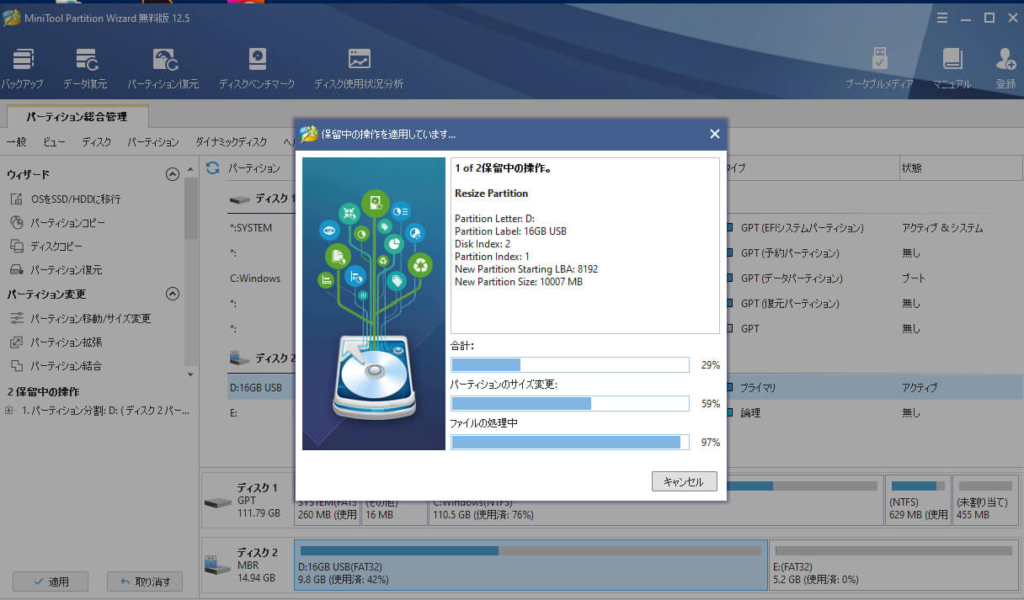Click the 状態 column header

click(960, 168)
